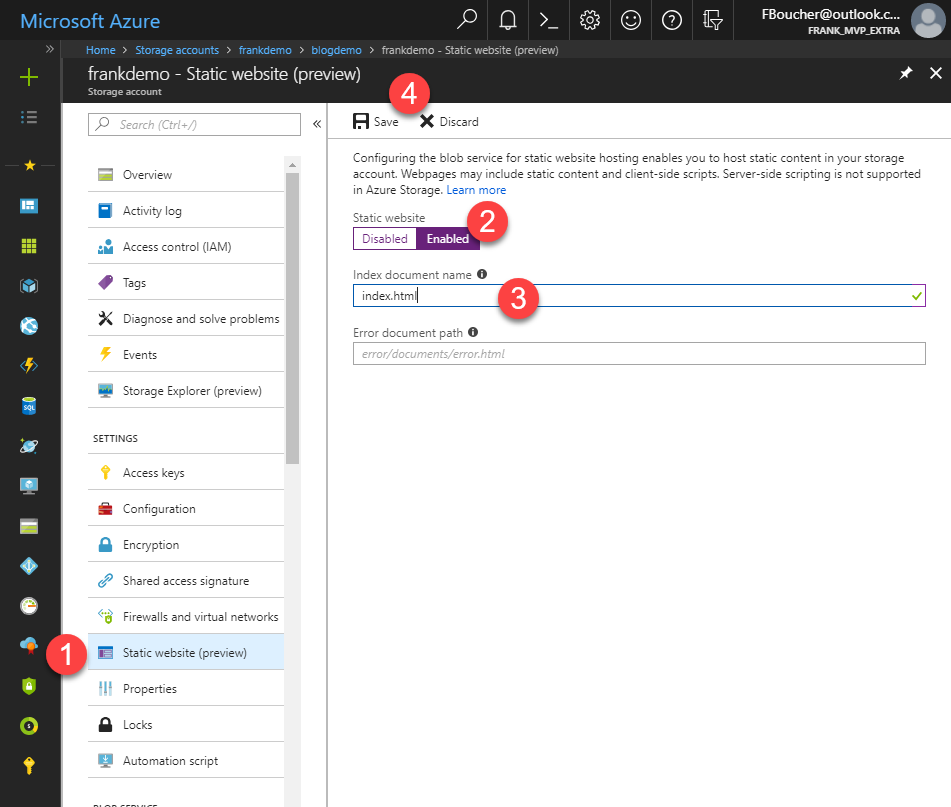Select Static website (preview) menu item

point(184,653)
